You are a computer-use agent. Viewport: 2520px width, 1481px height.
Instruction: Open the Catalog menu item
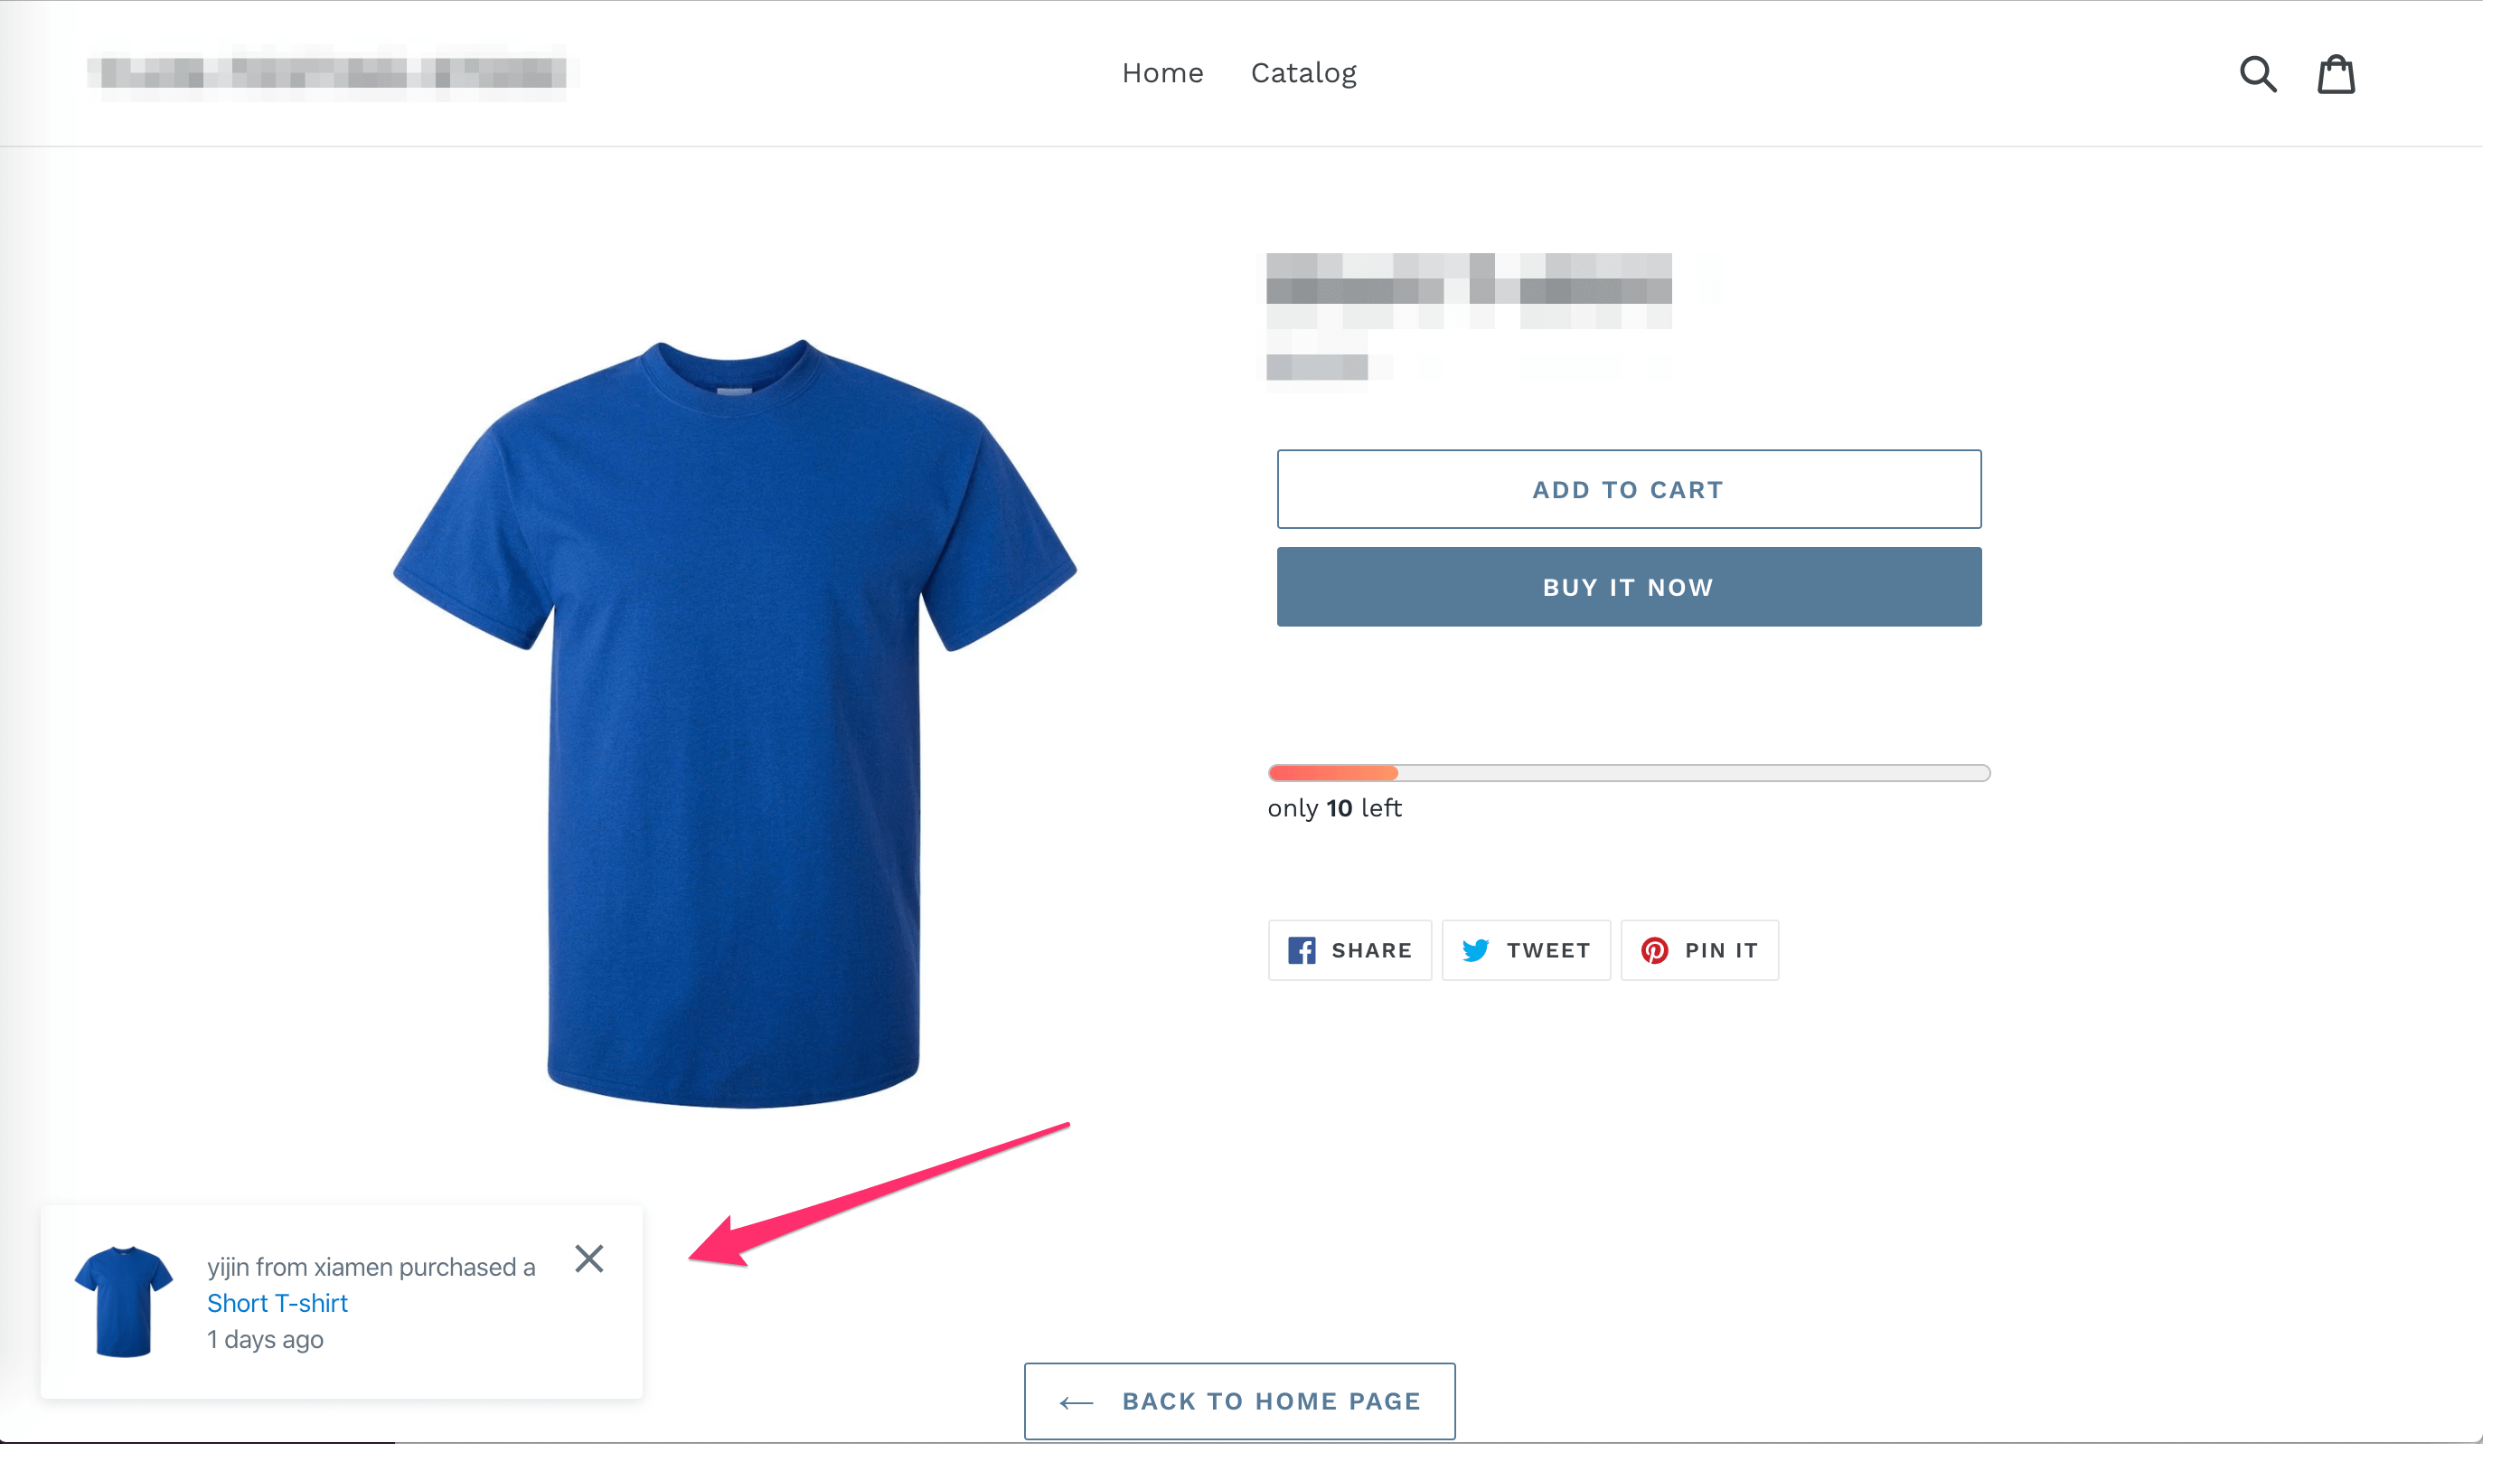[1303, 74]
